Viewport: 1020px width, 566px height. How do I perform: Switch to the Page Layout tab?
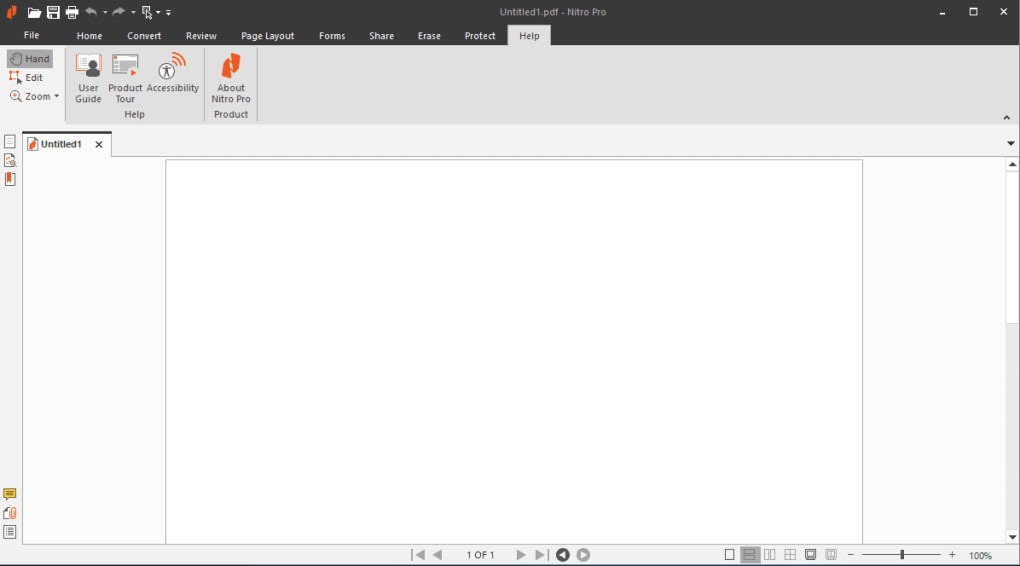[x=267, y=36]
